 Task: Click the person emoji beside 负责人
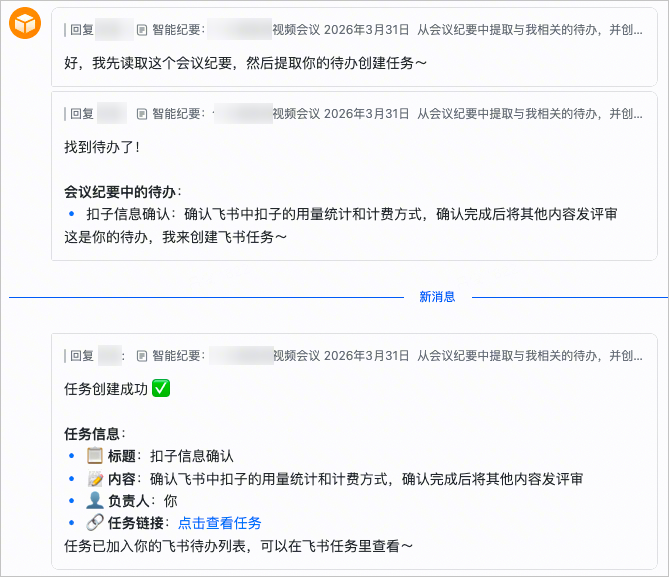(x=95, y=501)
